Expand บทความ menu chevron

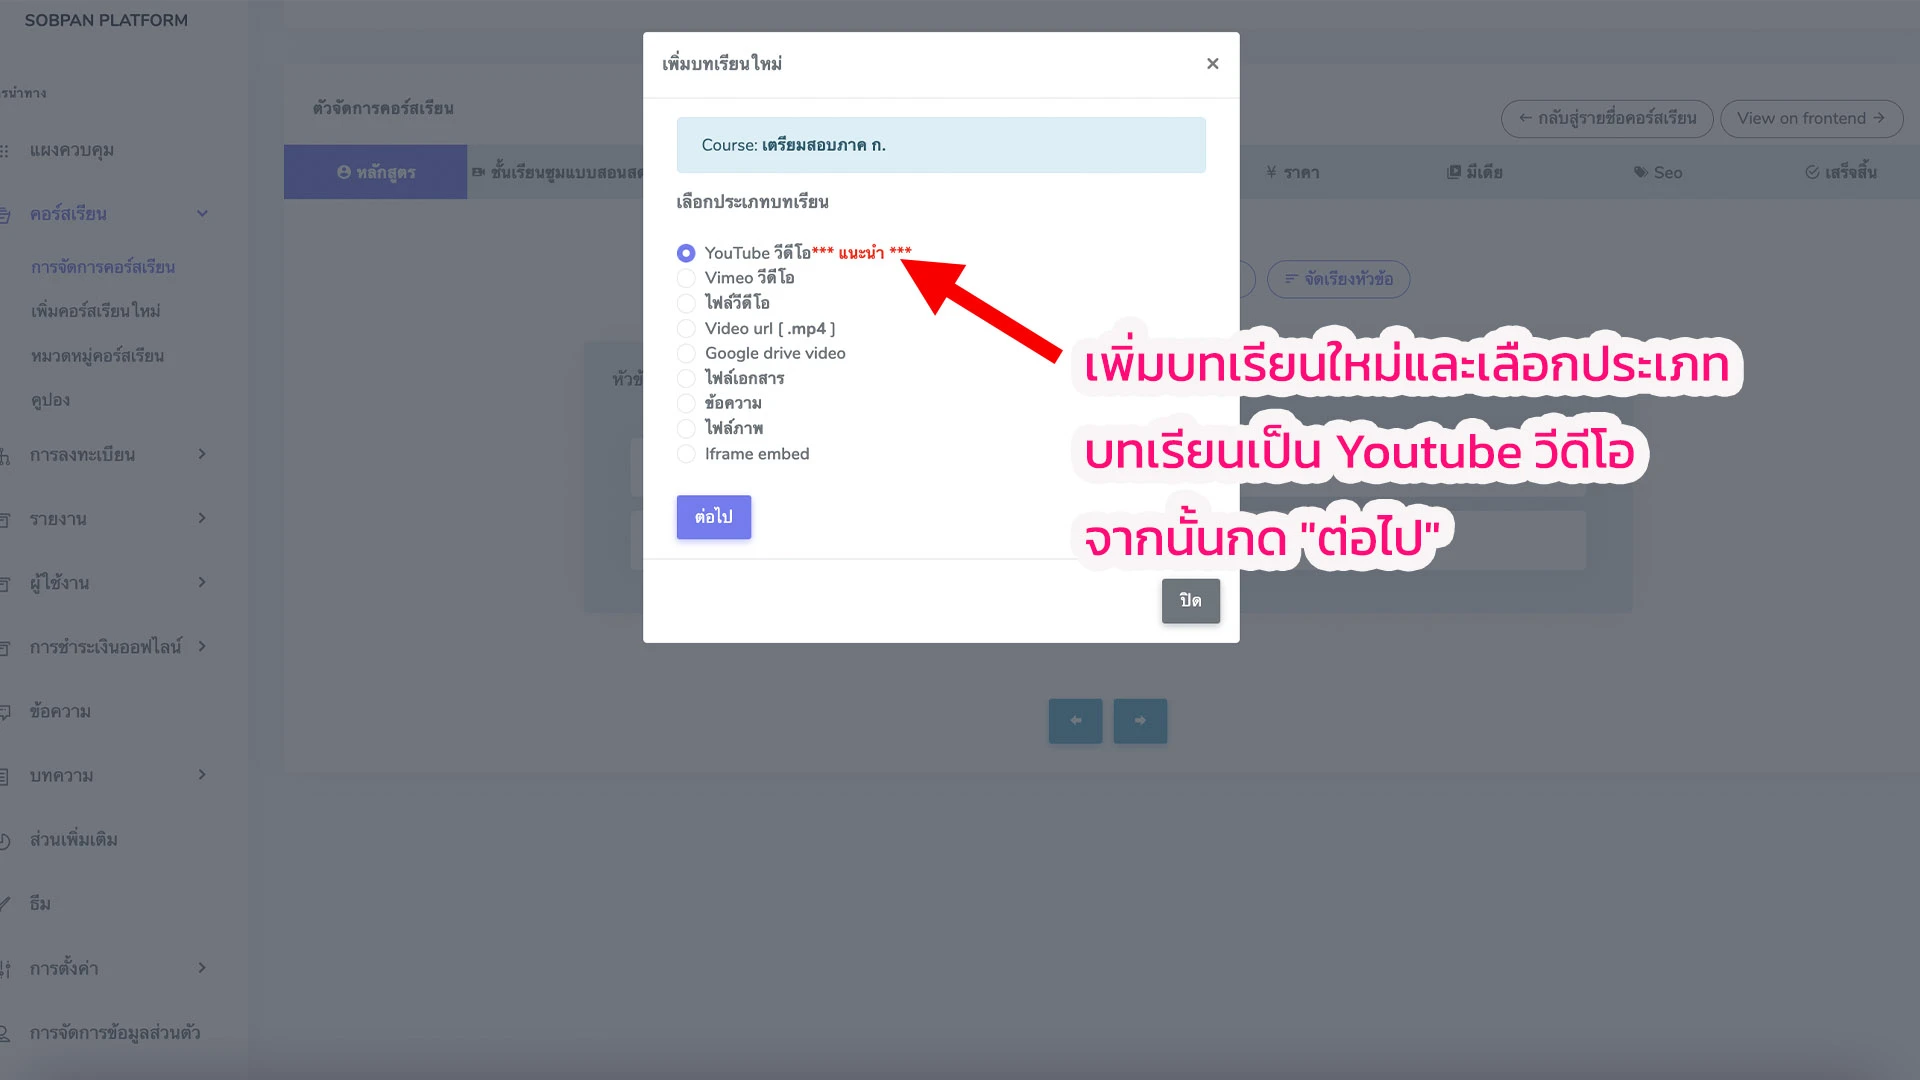click(x=202, y=775)
